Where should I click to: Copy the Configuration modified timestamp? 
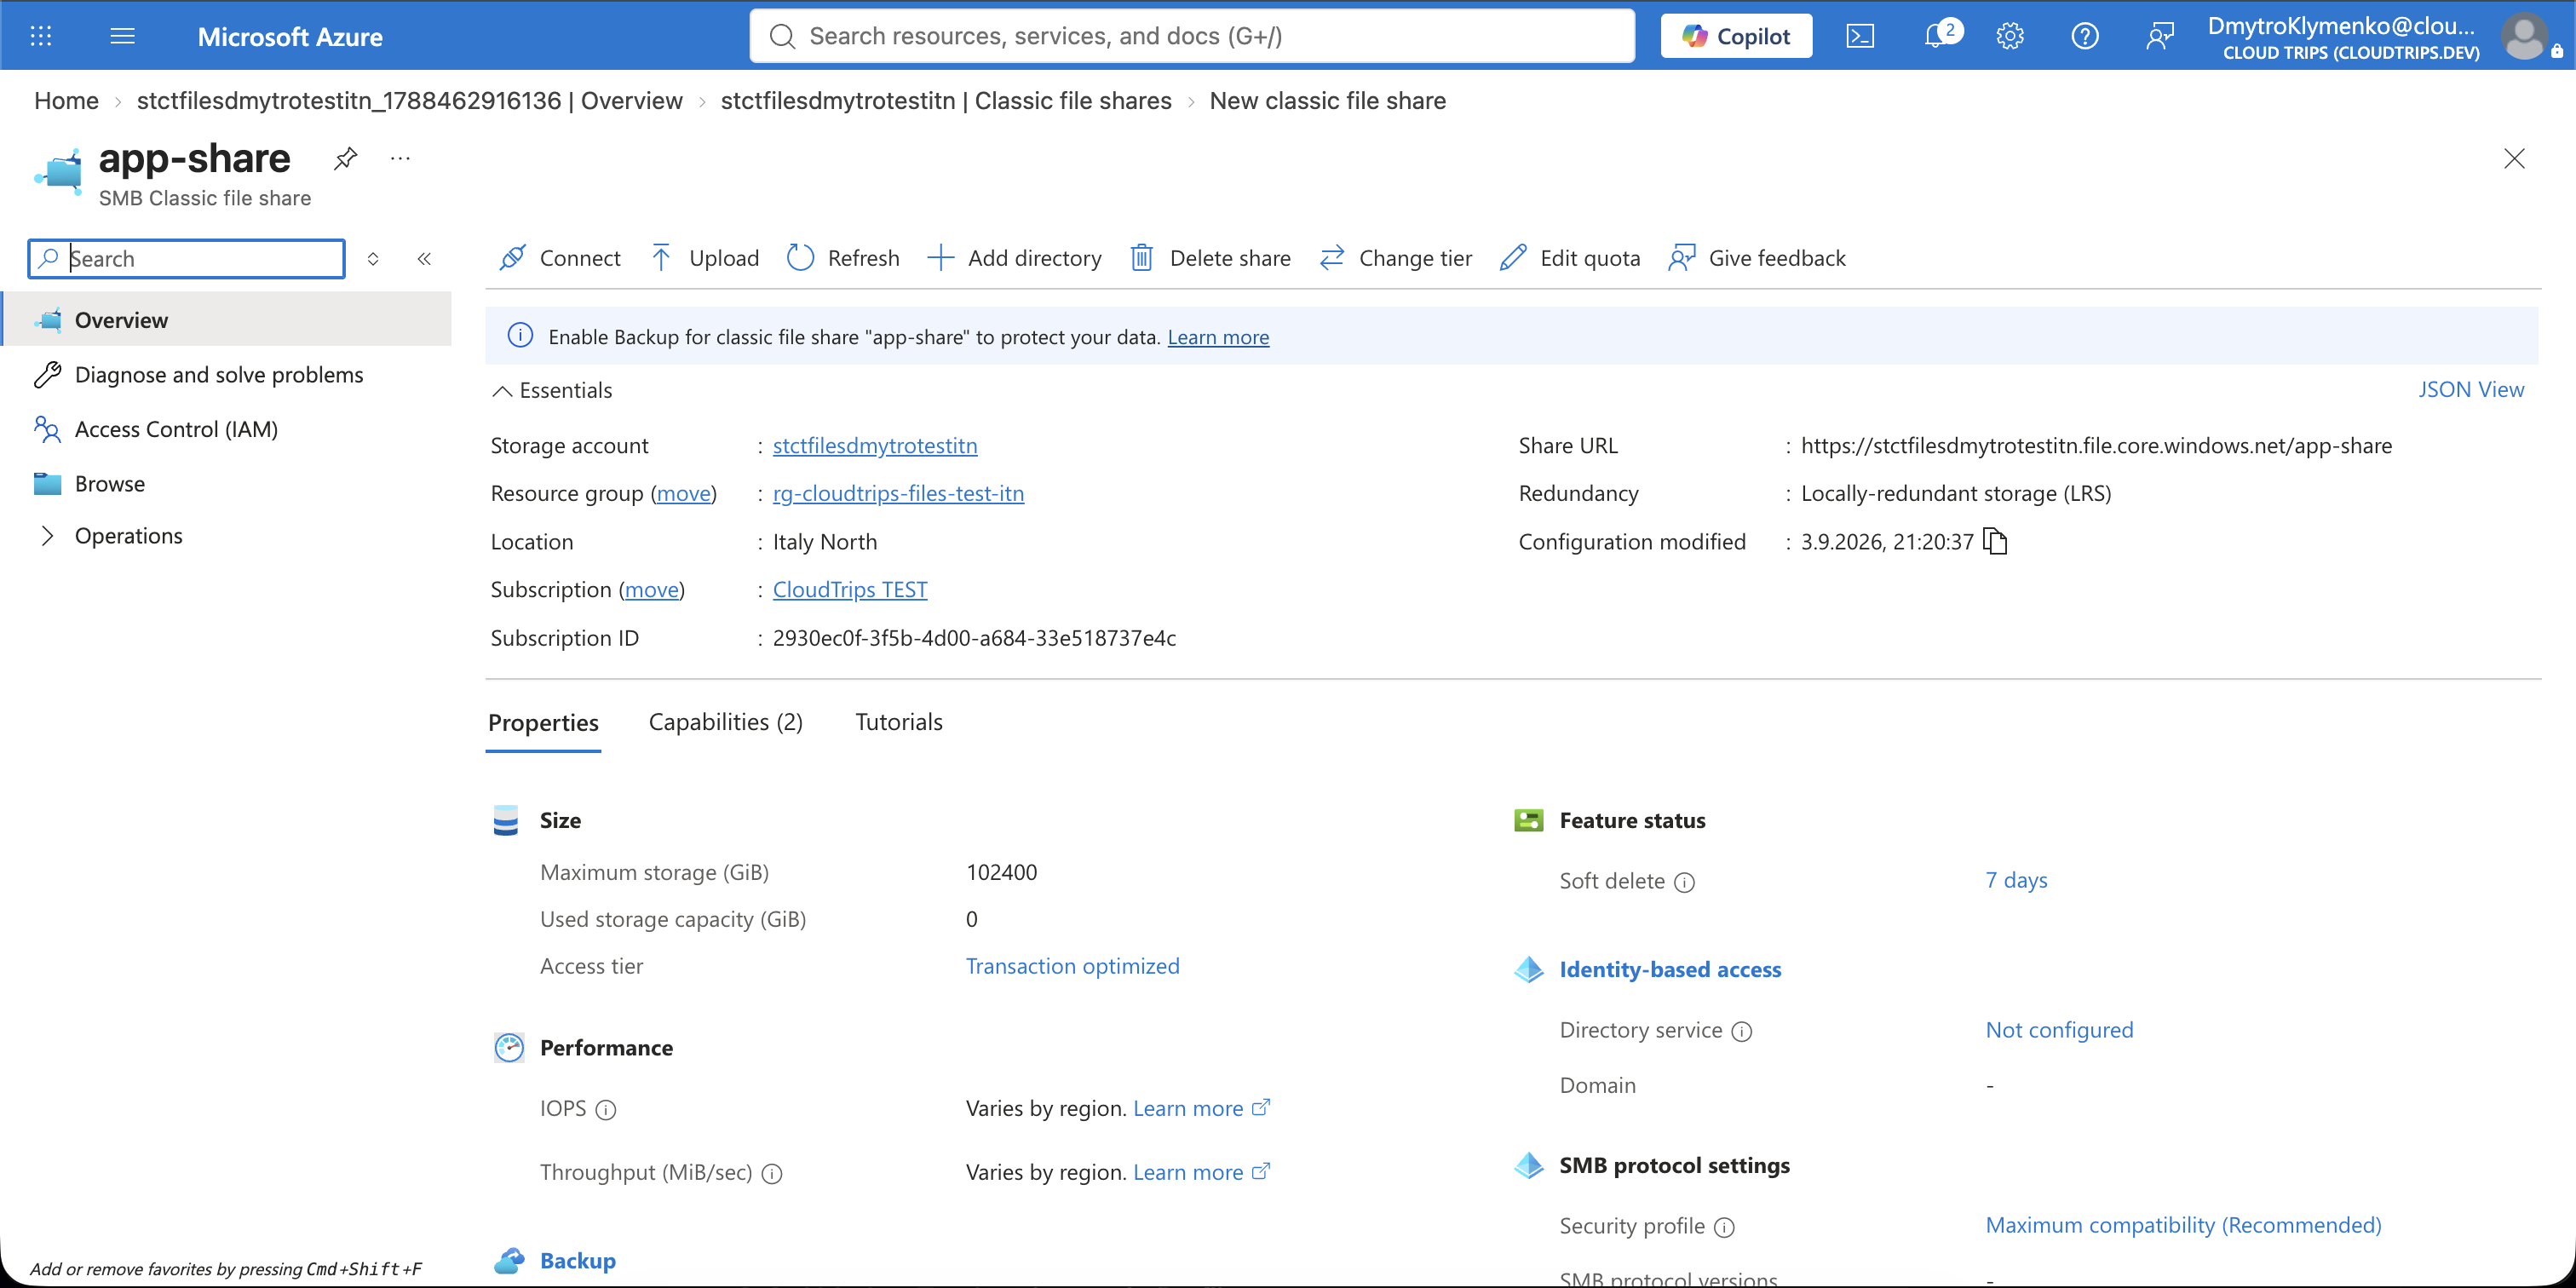pyautogui.click(x=1996, y=541)
